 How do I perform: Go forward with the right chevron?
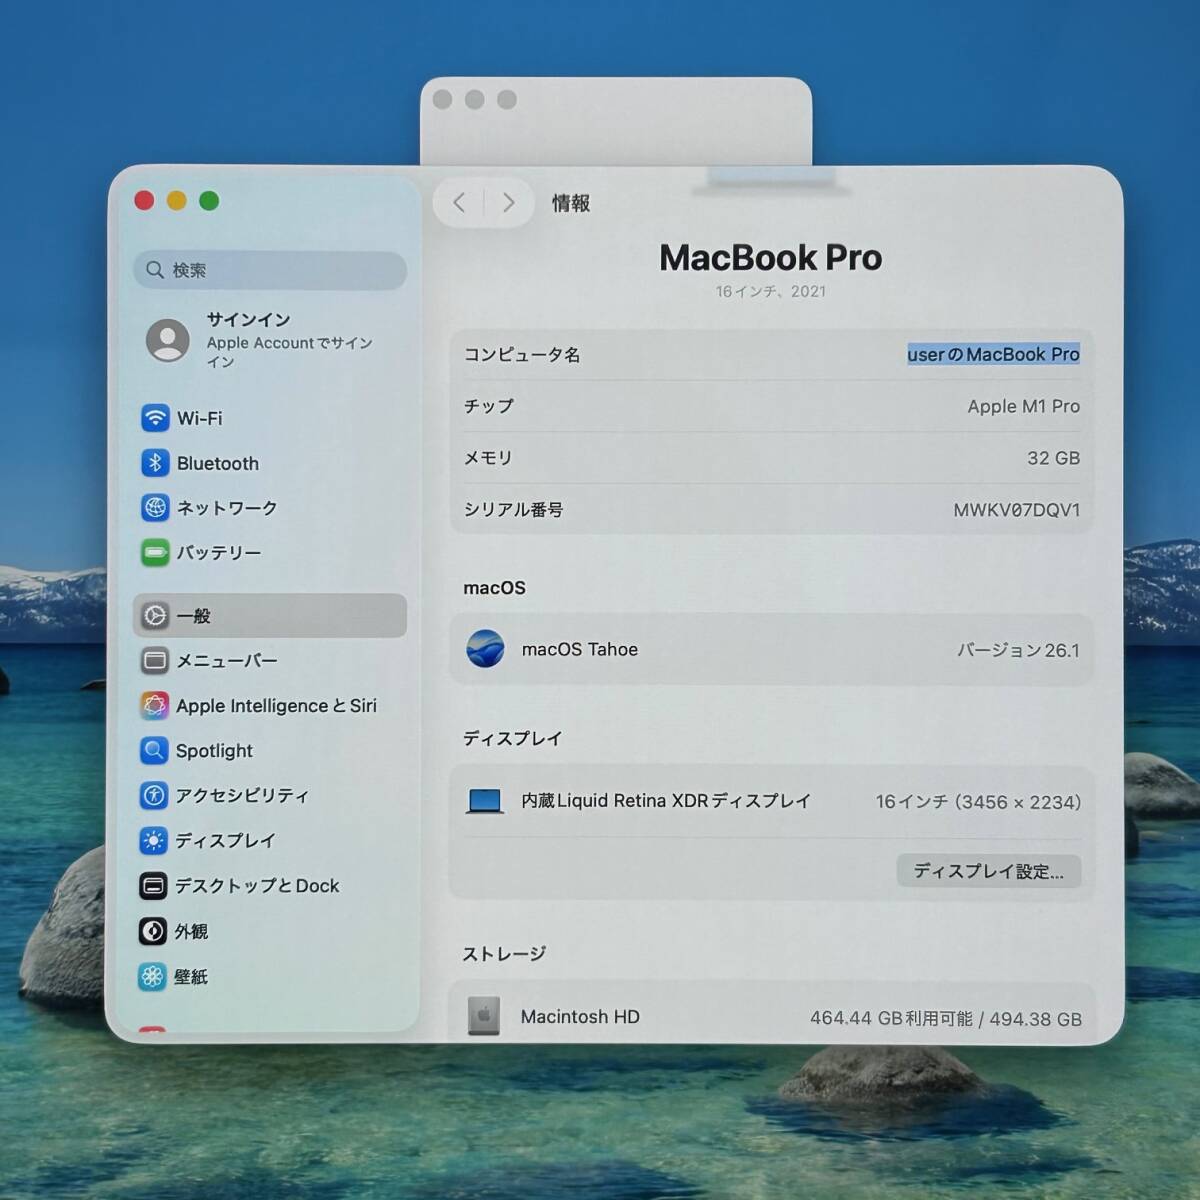pos(509,203)
